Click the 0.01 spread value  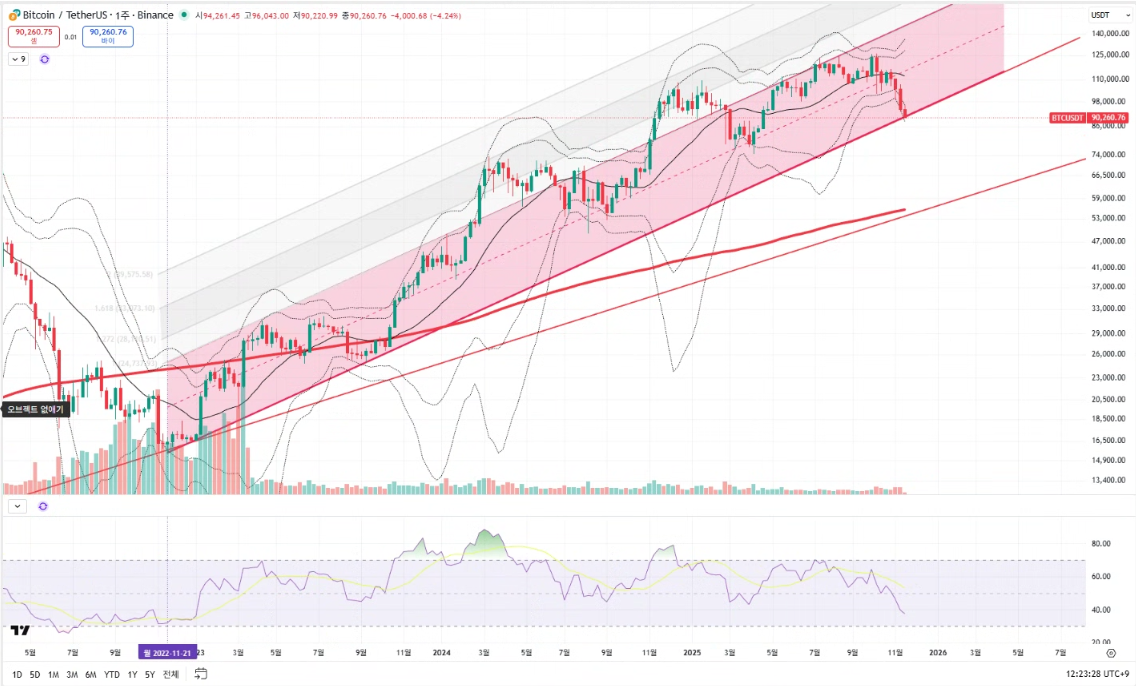pos(71,37)
